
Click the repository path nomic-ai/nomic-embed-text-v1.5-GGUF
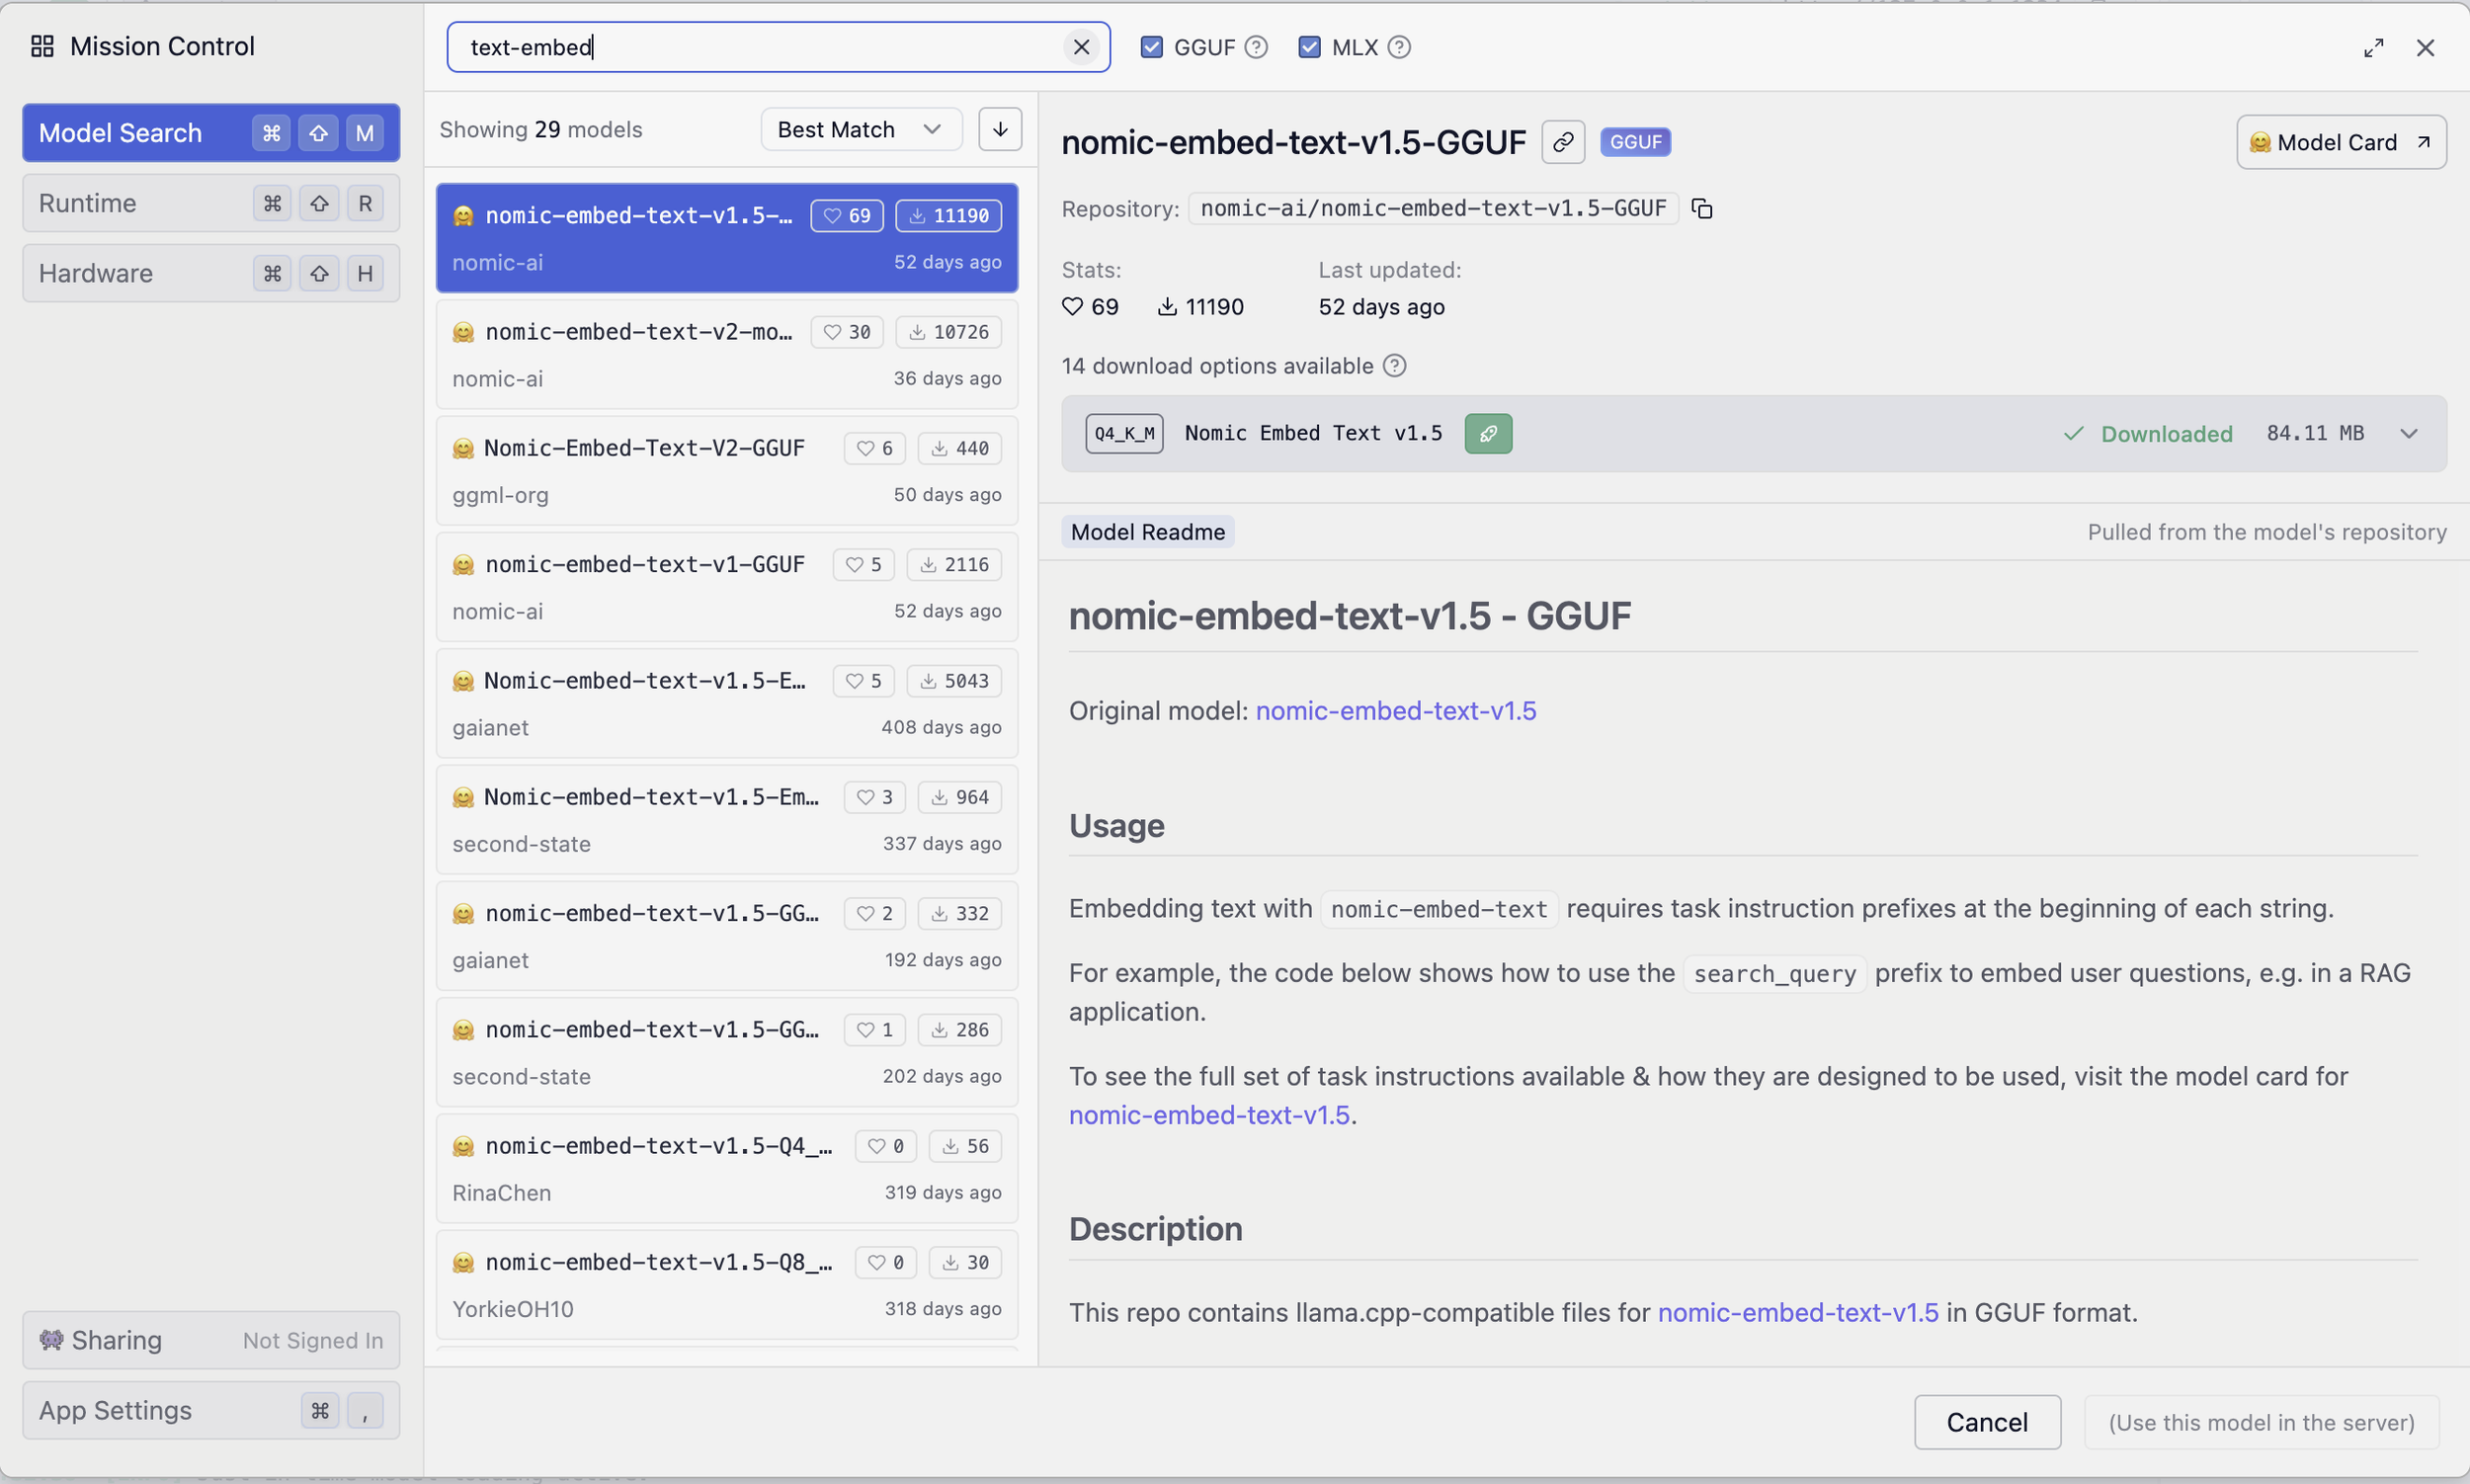coord(1433,208)
